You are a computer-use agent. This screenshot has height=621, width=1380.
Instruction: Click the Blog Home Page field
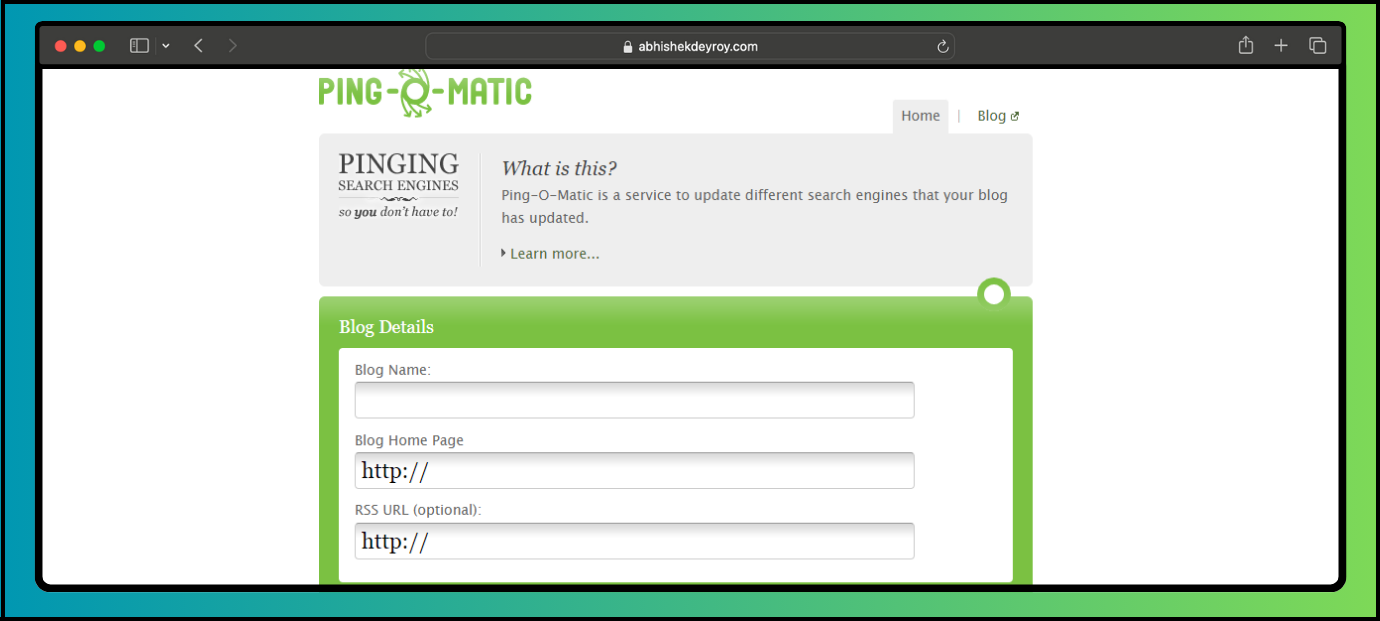click(634, 471)
